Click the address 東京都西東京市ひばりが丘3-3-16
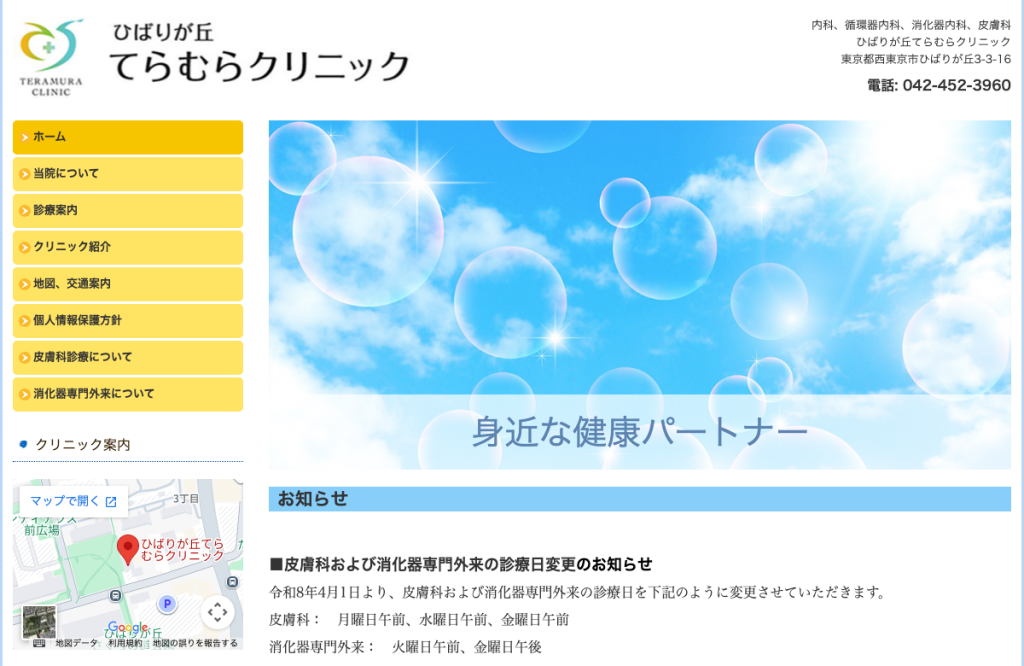The height and width of the screenshot is (666, 1024). pos(925,59)
